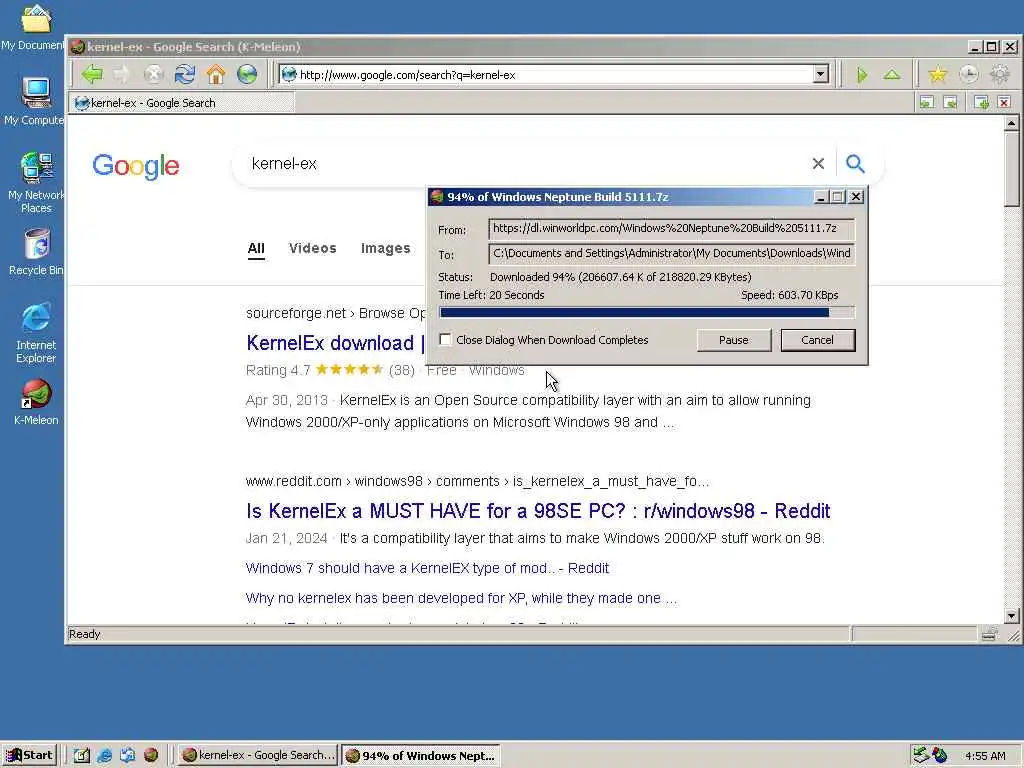Click the next tab icon on tab bar
This screenshot has width=1024, height=768.
click(x=950, y=103)
